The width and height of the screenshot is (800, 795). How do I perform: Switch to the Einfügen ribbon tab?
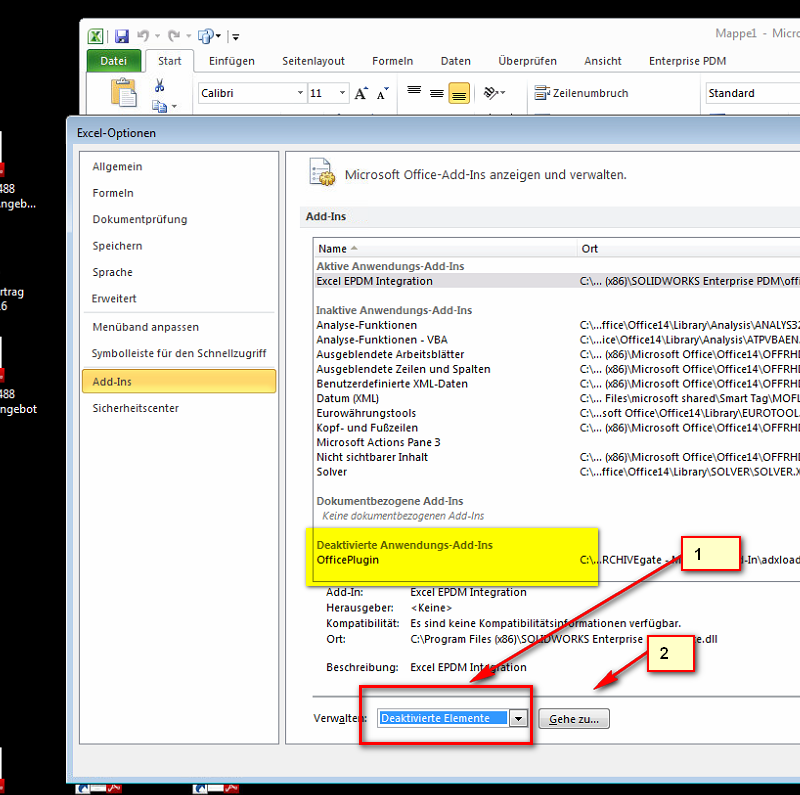pyautogui.click(x=232, y=61)
